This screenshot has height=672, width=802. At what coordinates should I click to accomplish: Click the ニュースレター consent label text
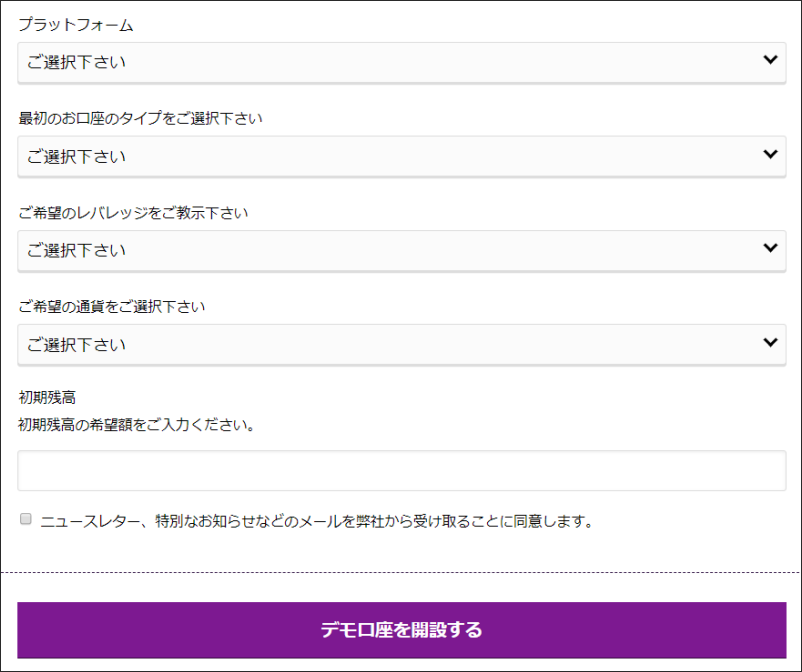tap(316, 521)
